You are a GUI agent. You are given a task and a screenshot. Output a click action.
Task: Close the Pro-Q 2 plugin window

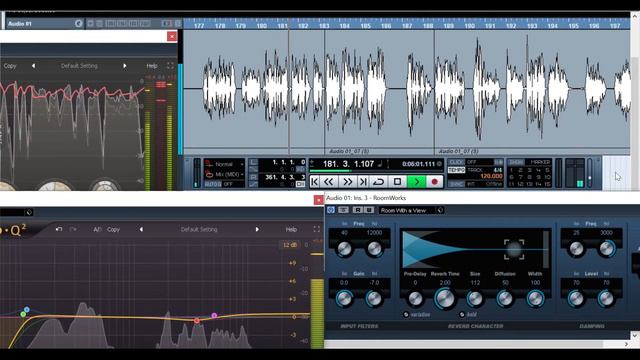[319, 200]
